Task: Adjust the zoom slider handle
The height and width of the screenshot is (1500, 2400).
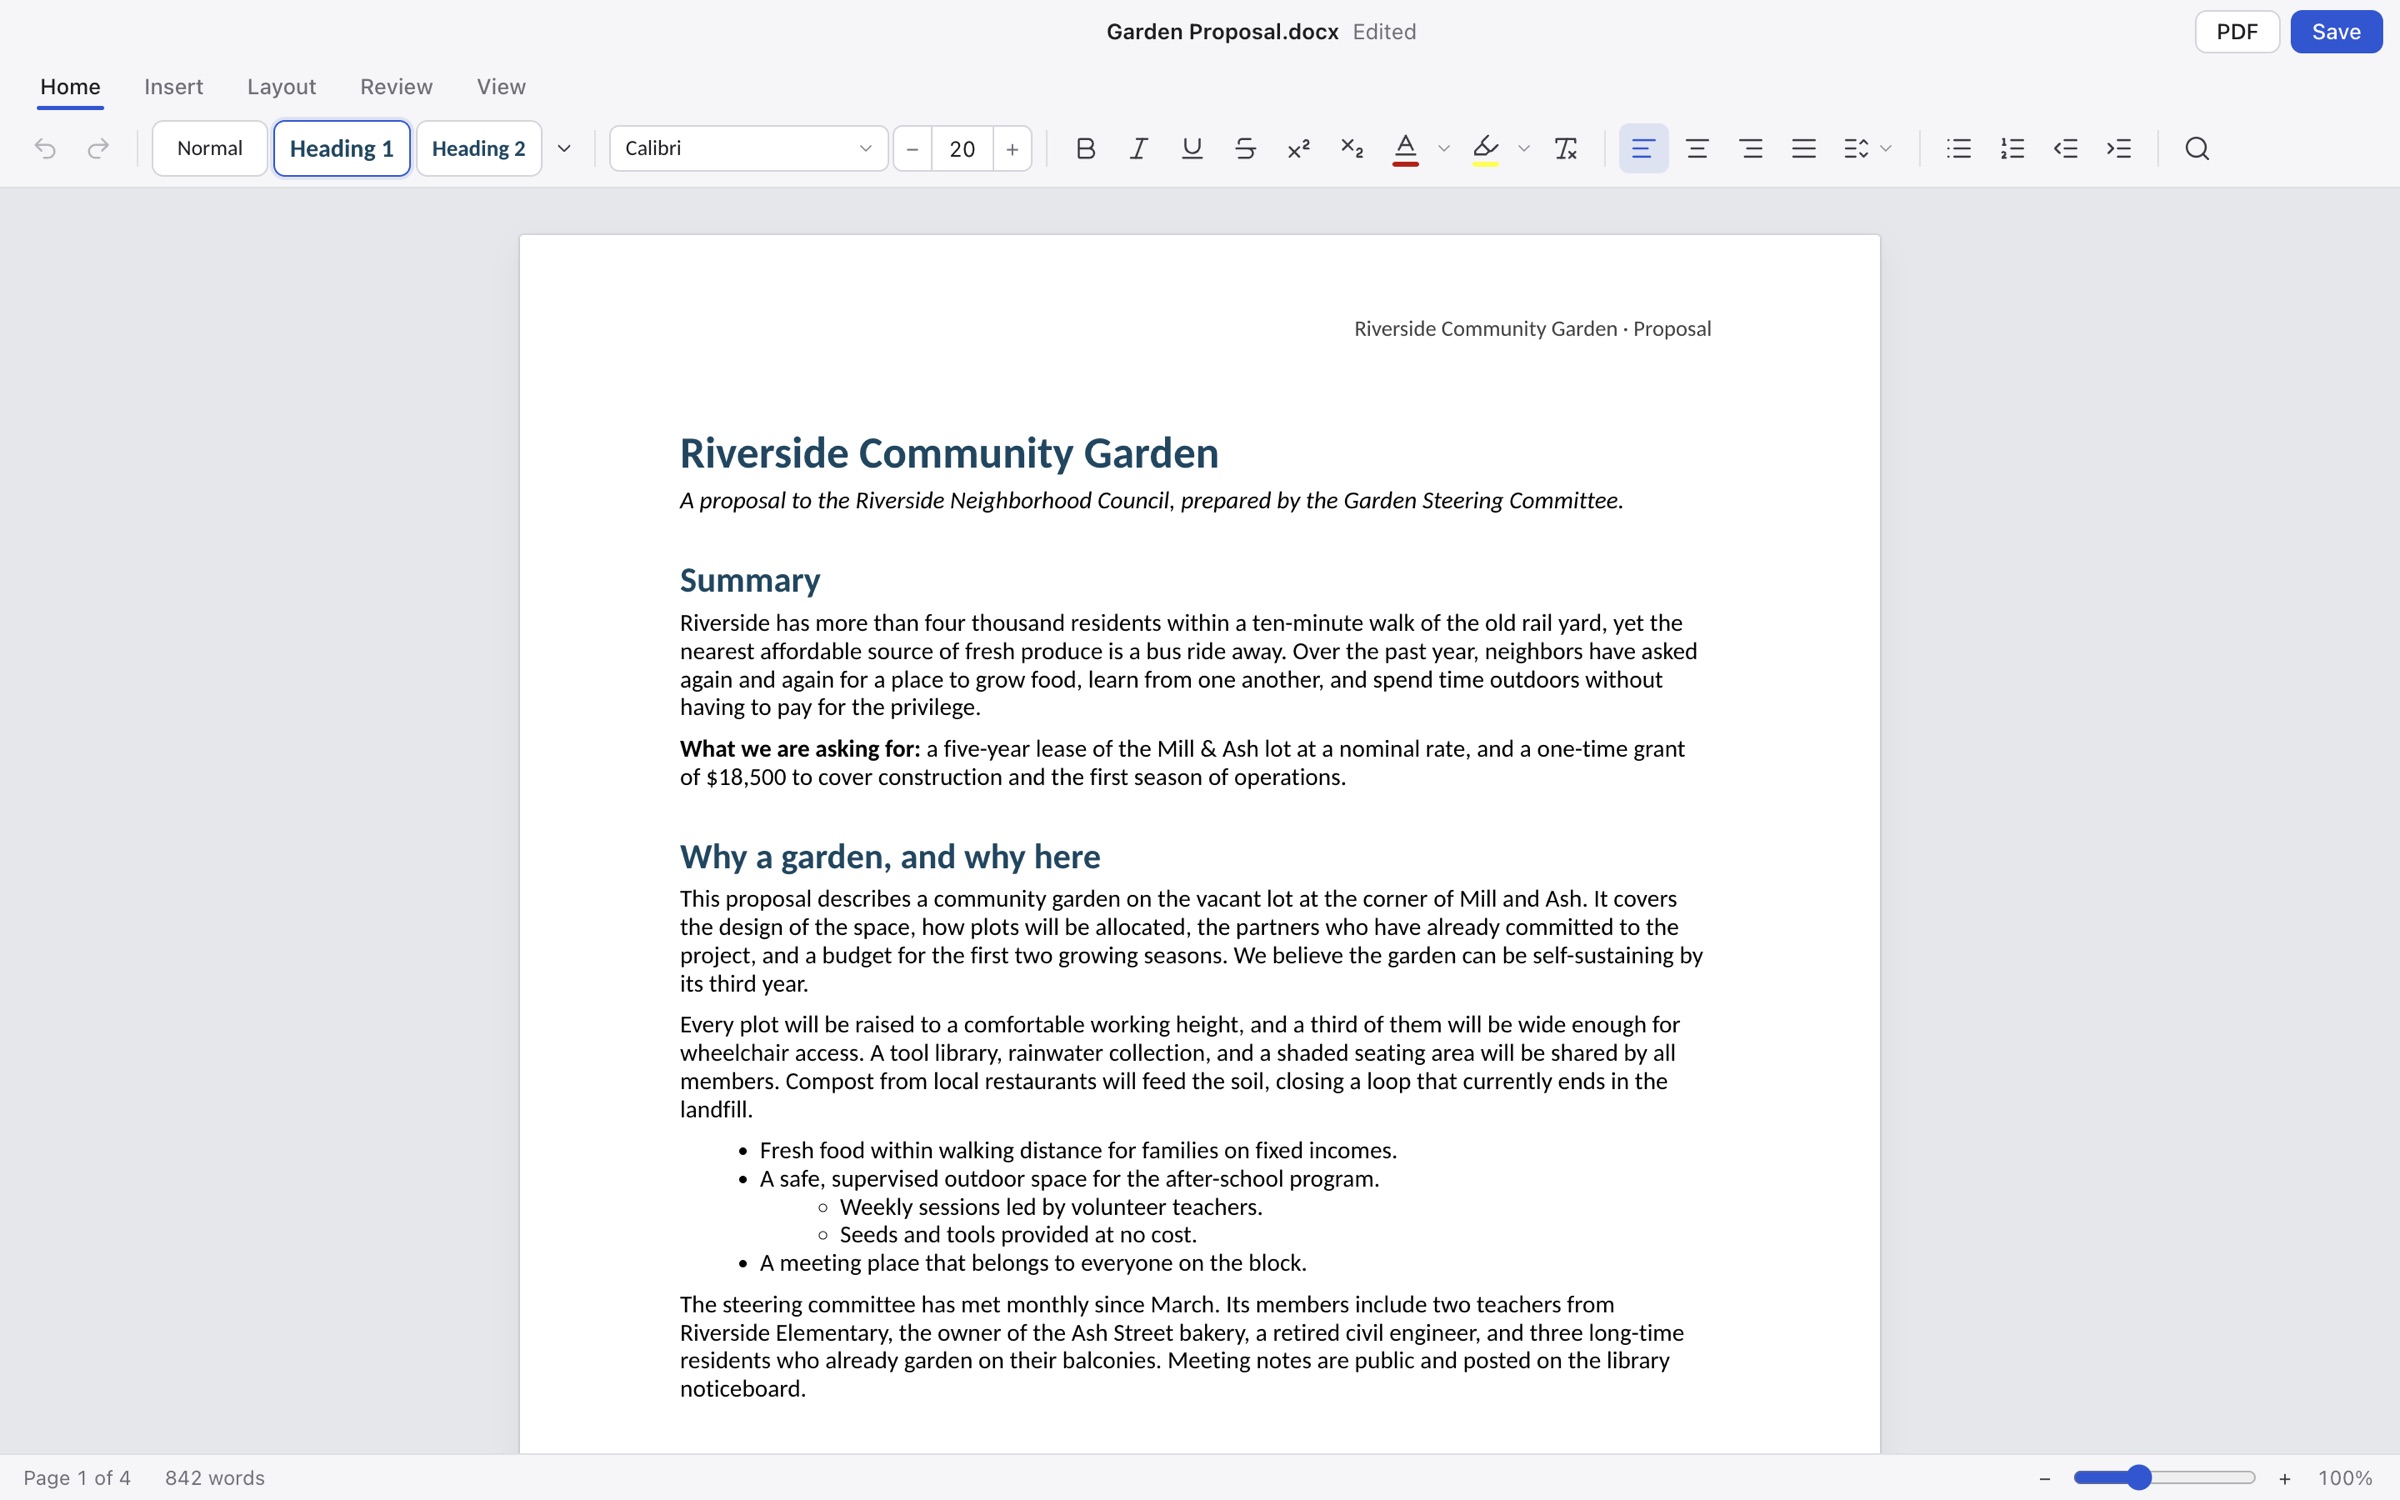Action: [x=2138, y=1477]
